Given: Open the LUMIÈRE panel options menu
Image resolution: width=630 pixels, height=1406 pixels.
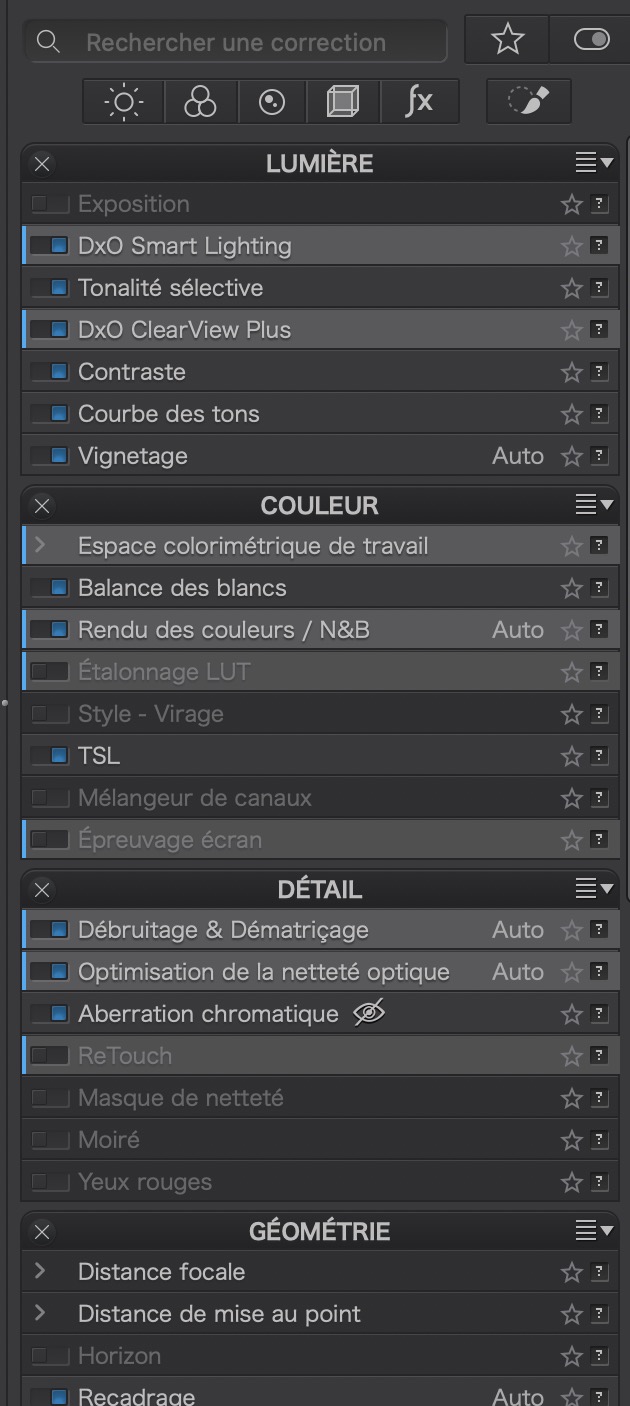Looking at the screenshot, I should 594,163.
